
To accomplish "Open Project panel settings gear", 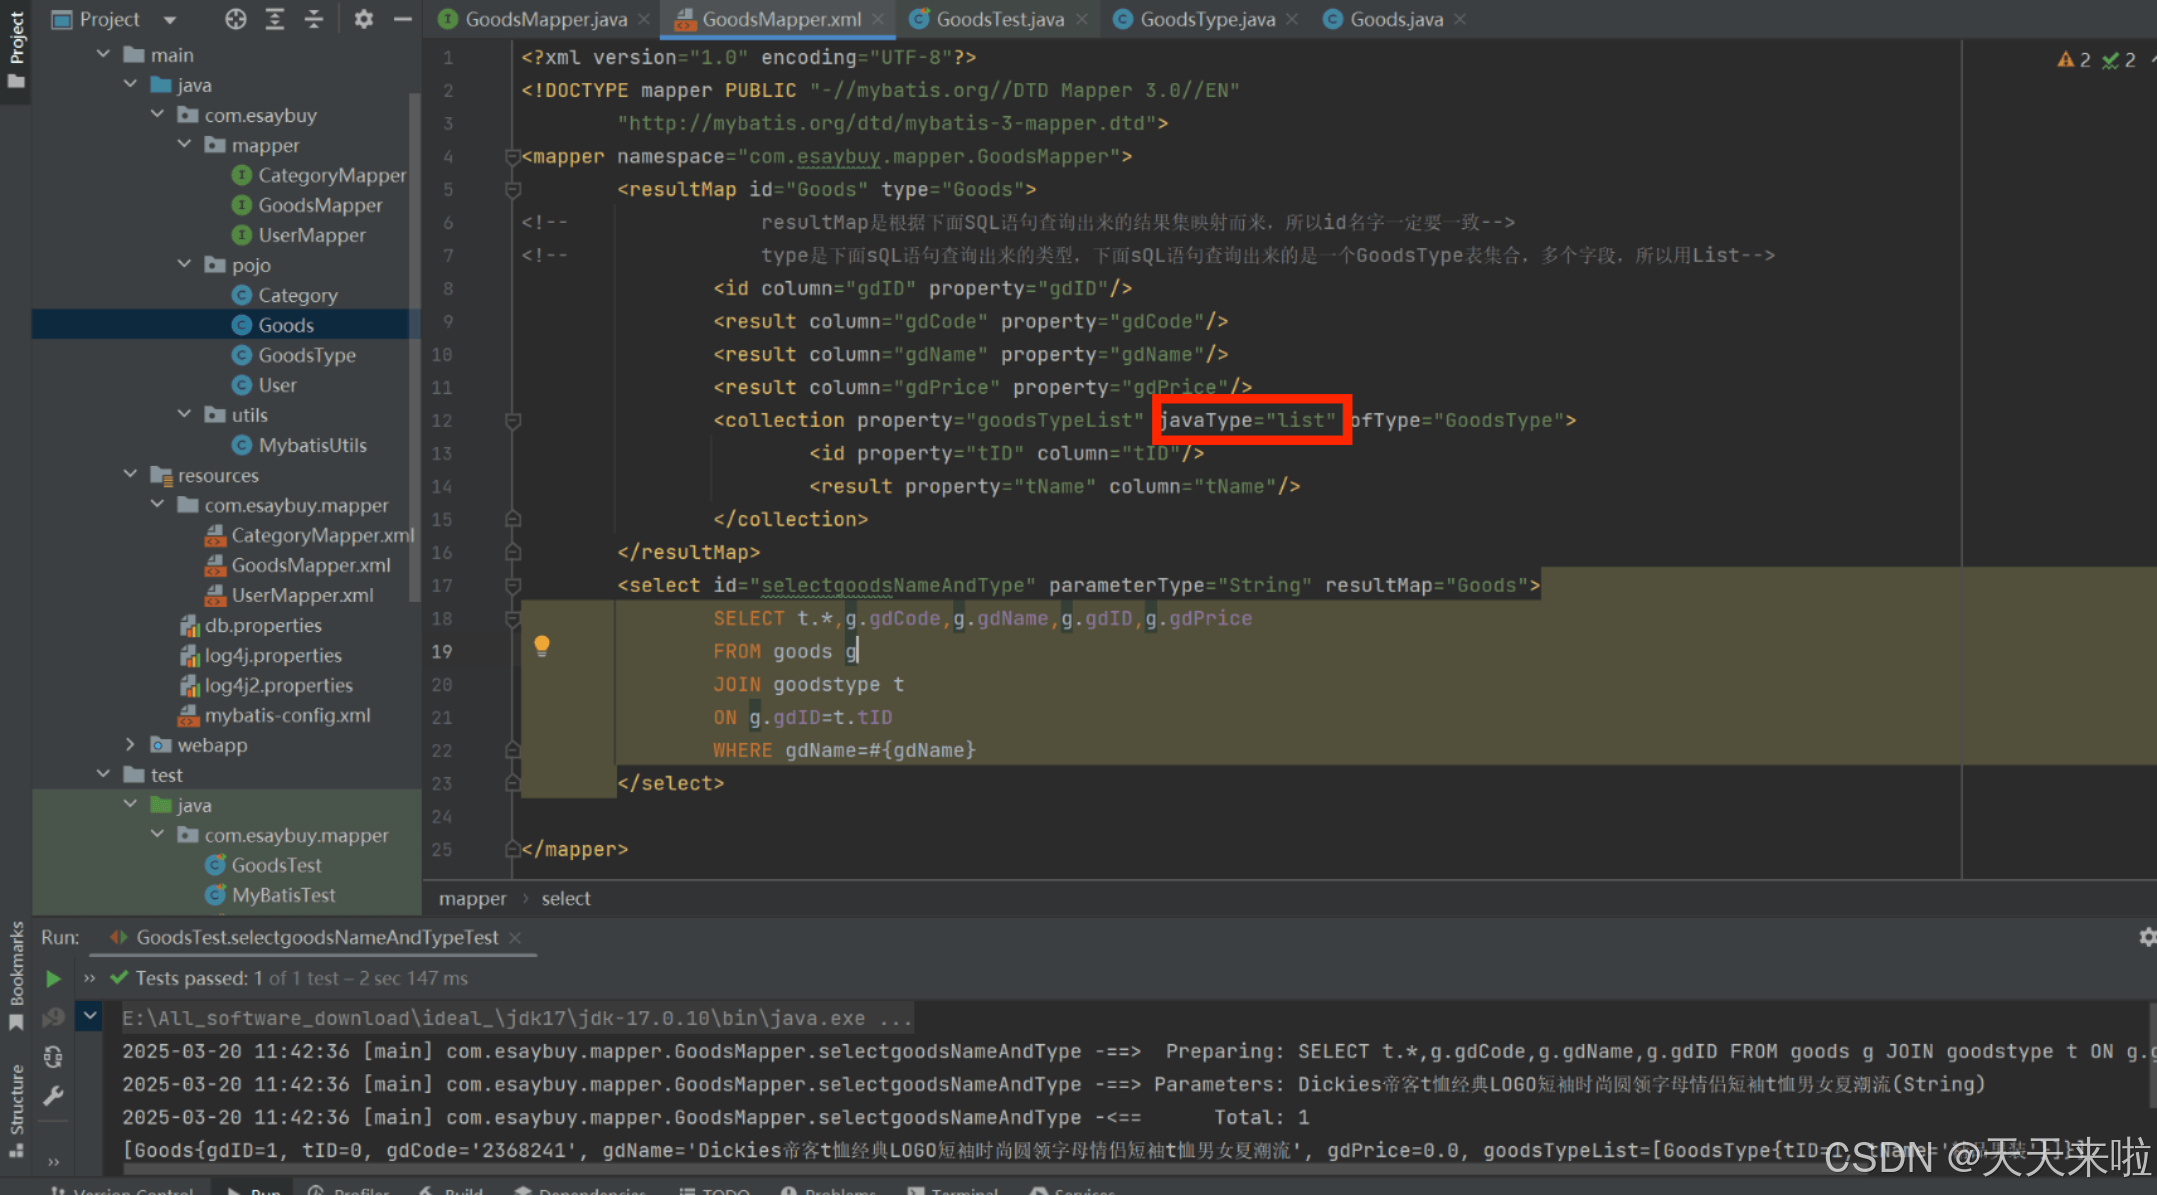I will [x=363, y=19].
